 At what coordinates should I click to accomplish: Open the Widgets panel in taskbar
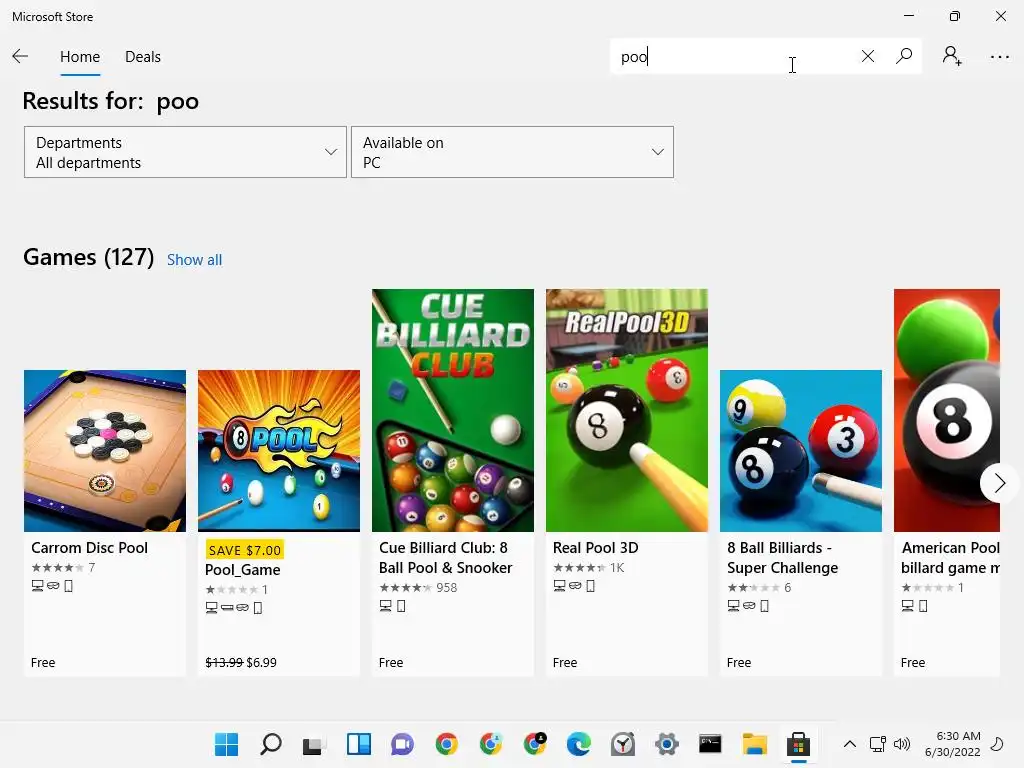coord(359,744)
